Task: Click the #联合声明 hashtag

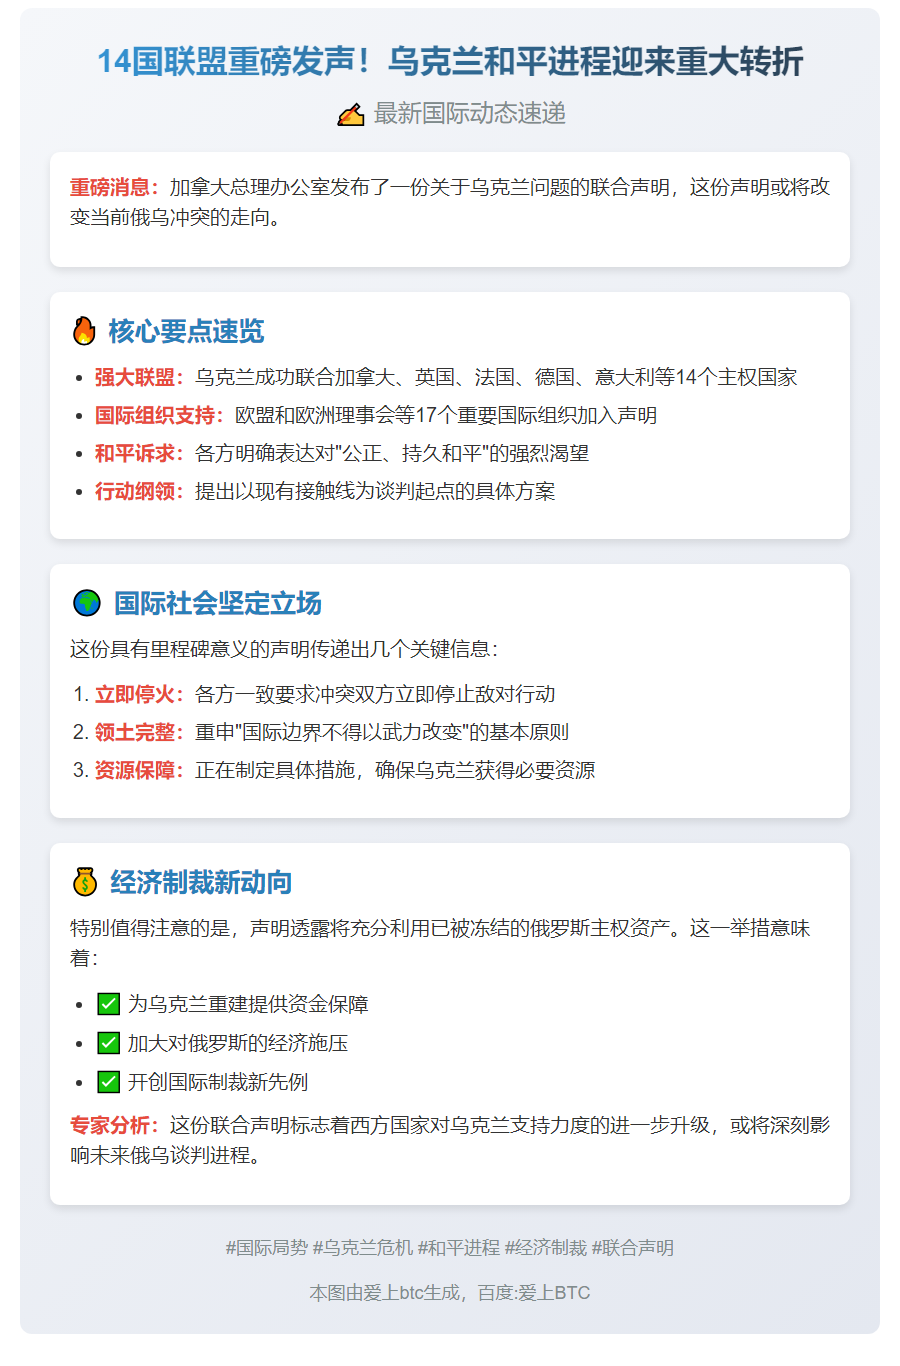Action: click(x=632, y=1248)
